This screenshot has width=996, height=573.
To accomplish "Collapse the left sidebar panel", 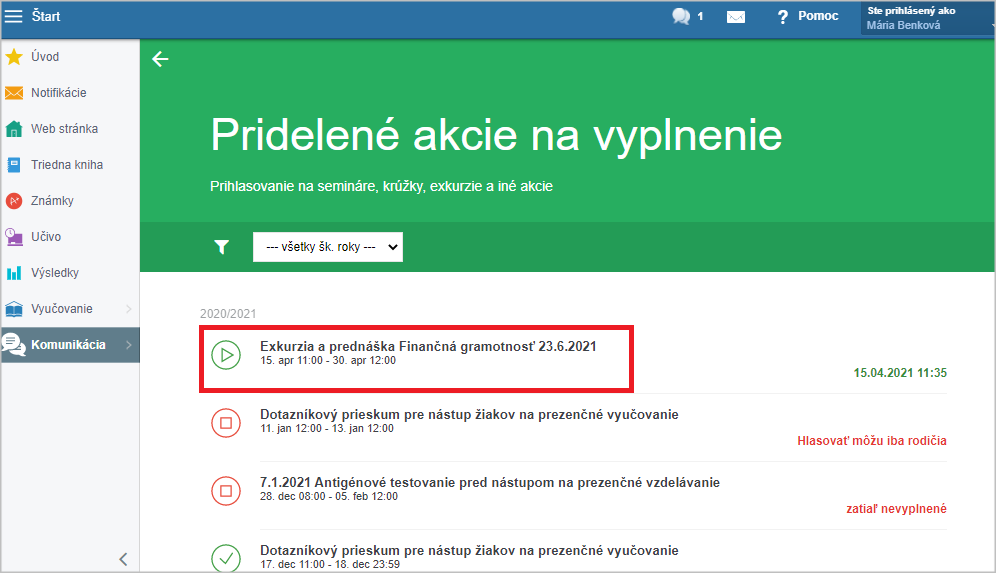I will pos(123,559).
